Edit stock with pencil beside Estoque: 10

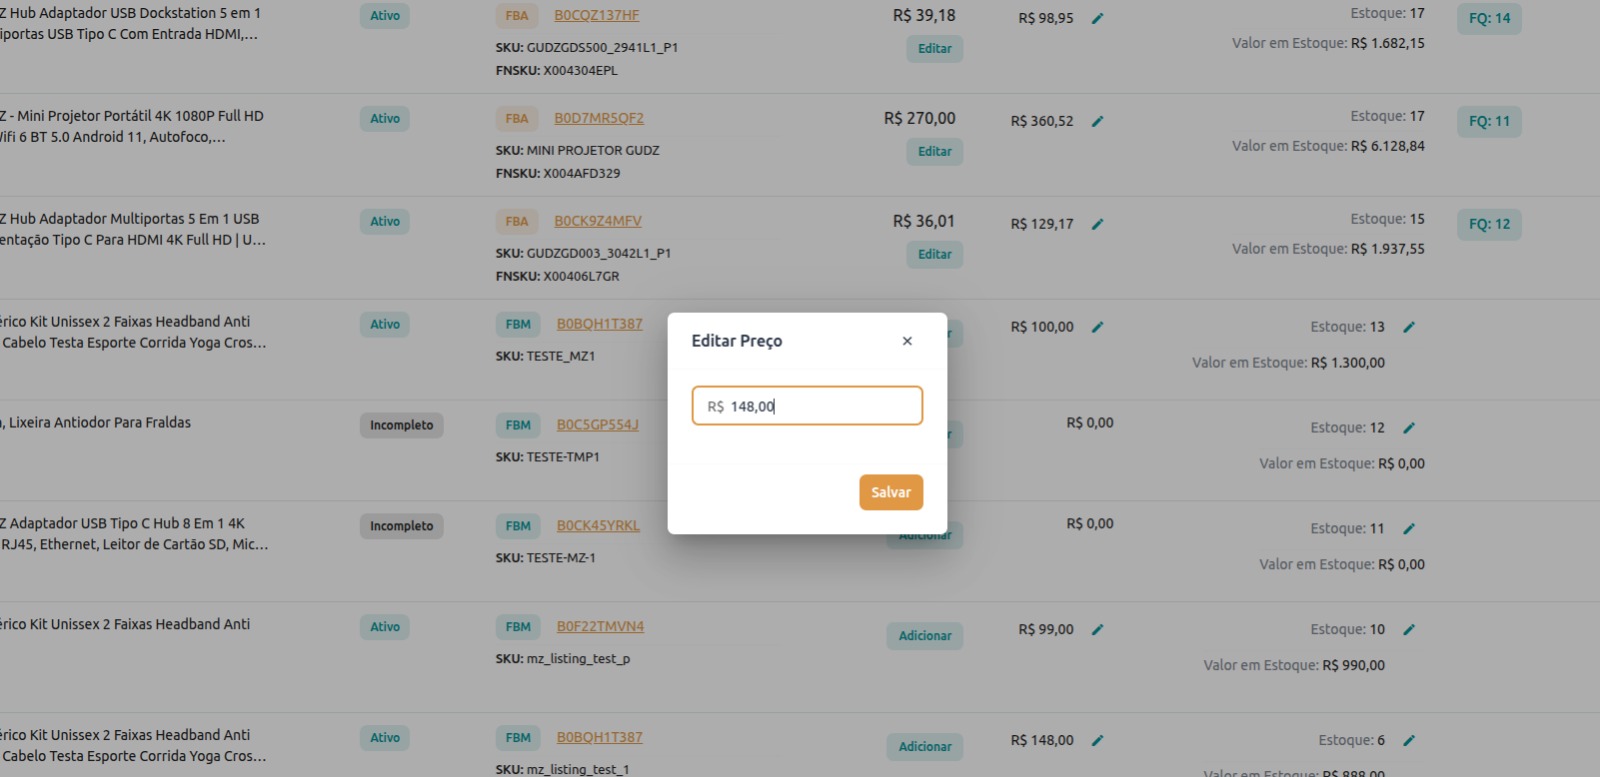tap(1409, 630)
